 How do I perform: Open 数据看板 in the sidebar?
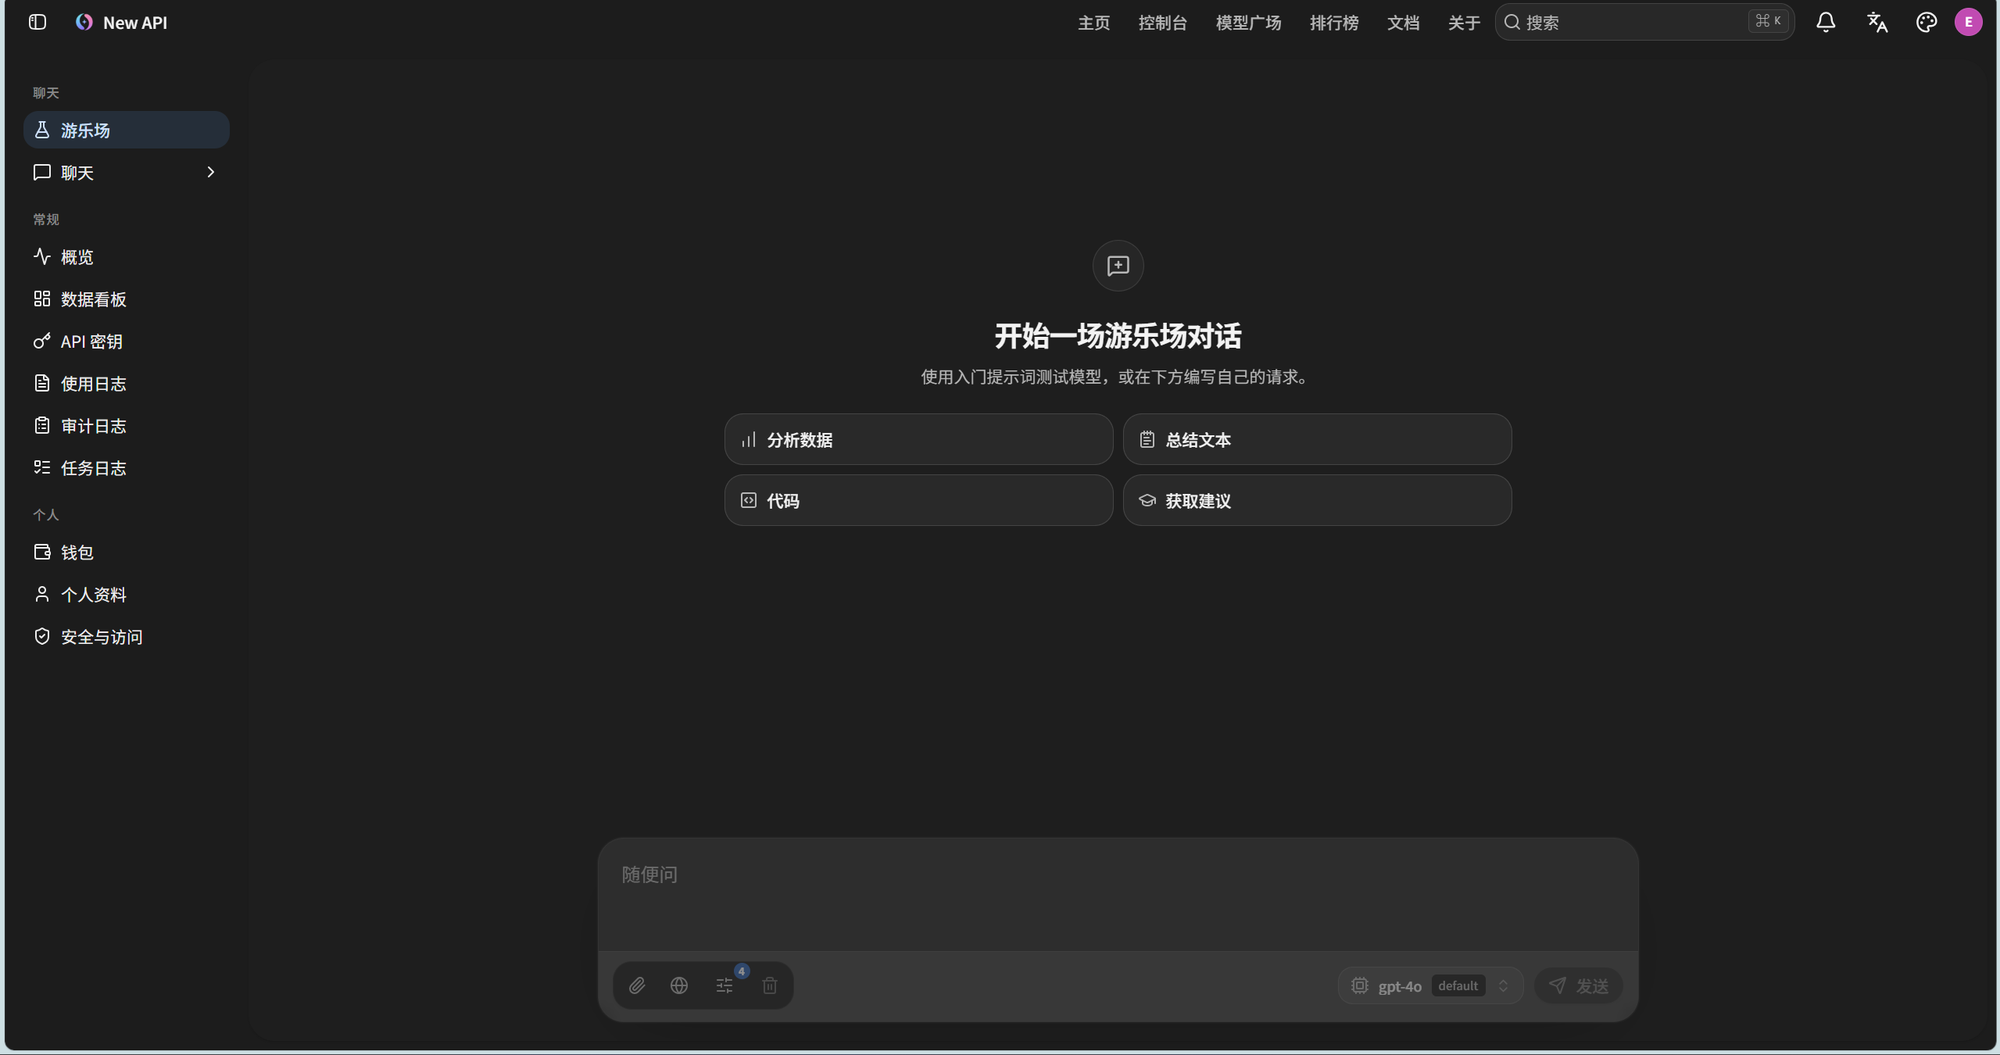tap(126, 299)
